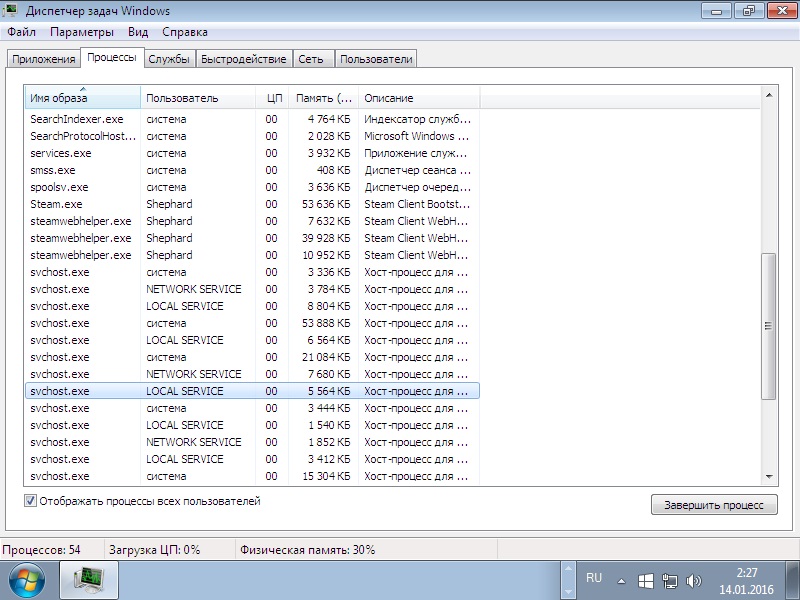The width and height of the screenshot is (800, 600).
Task: Click the Show desktop strip in the taskbar
Action: (793, 581)
